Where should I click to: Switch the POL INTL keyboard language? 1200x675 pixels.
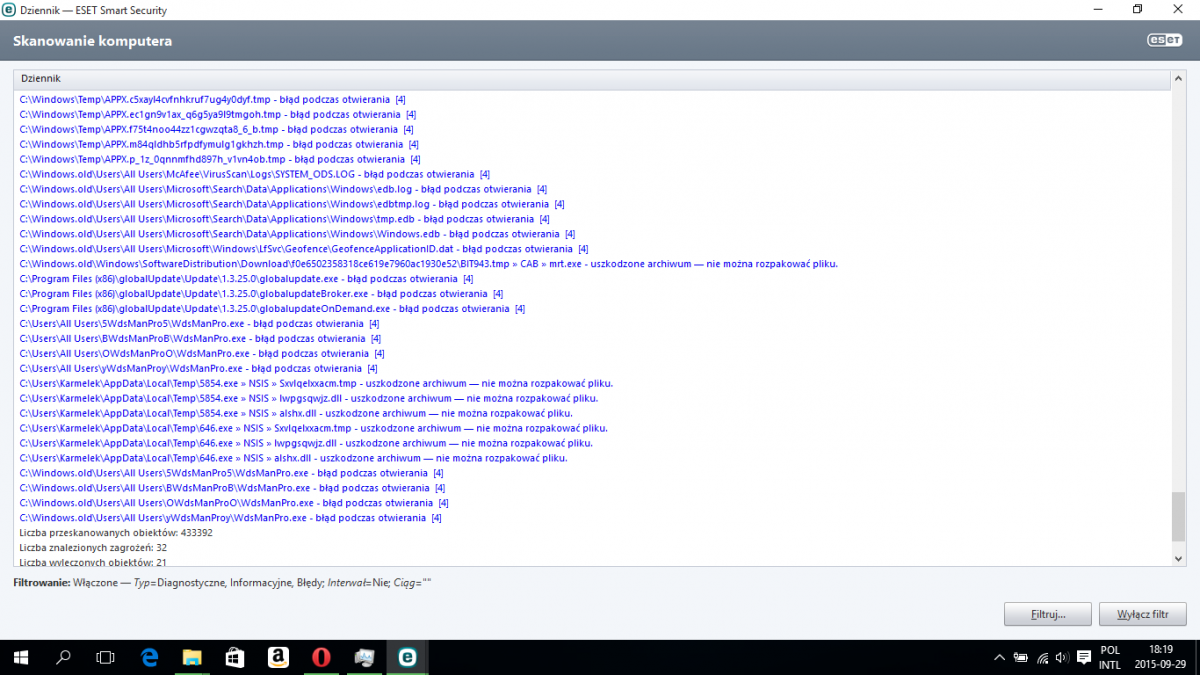pos(1110,657)
